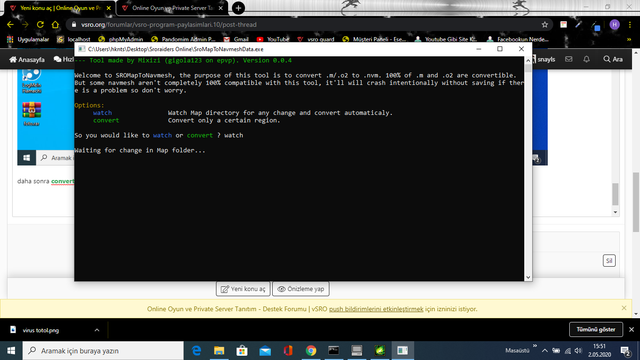Open Office icon on taskbar
The image size is (640, 360).
pyautogui.click(x=288, y=351)
